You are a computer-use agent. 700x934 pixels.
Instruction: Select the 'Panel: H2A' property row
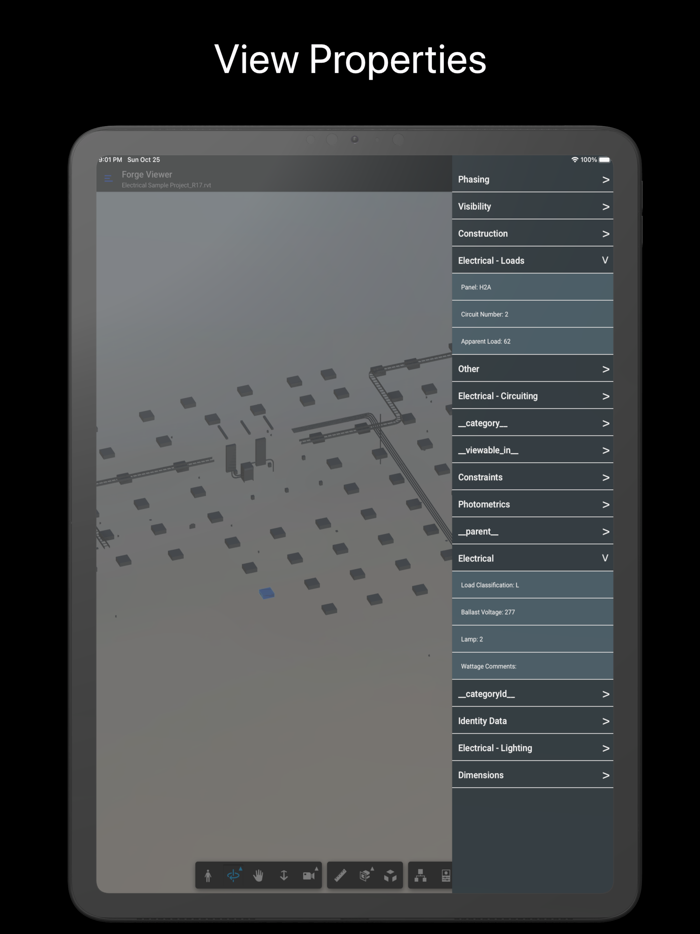[x=533, y=287]
